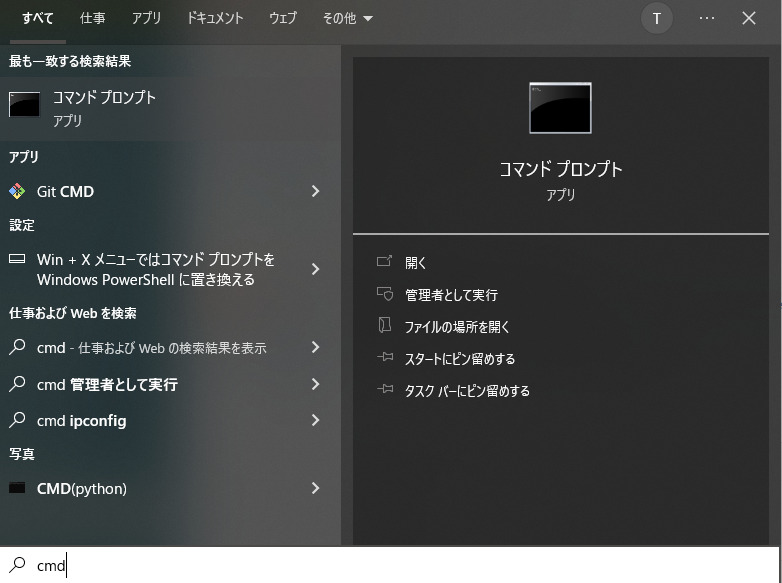Click the cmd search input field

click(390, 565)
